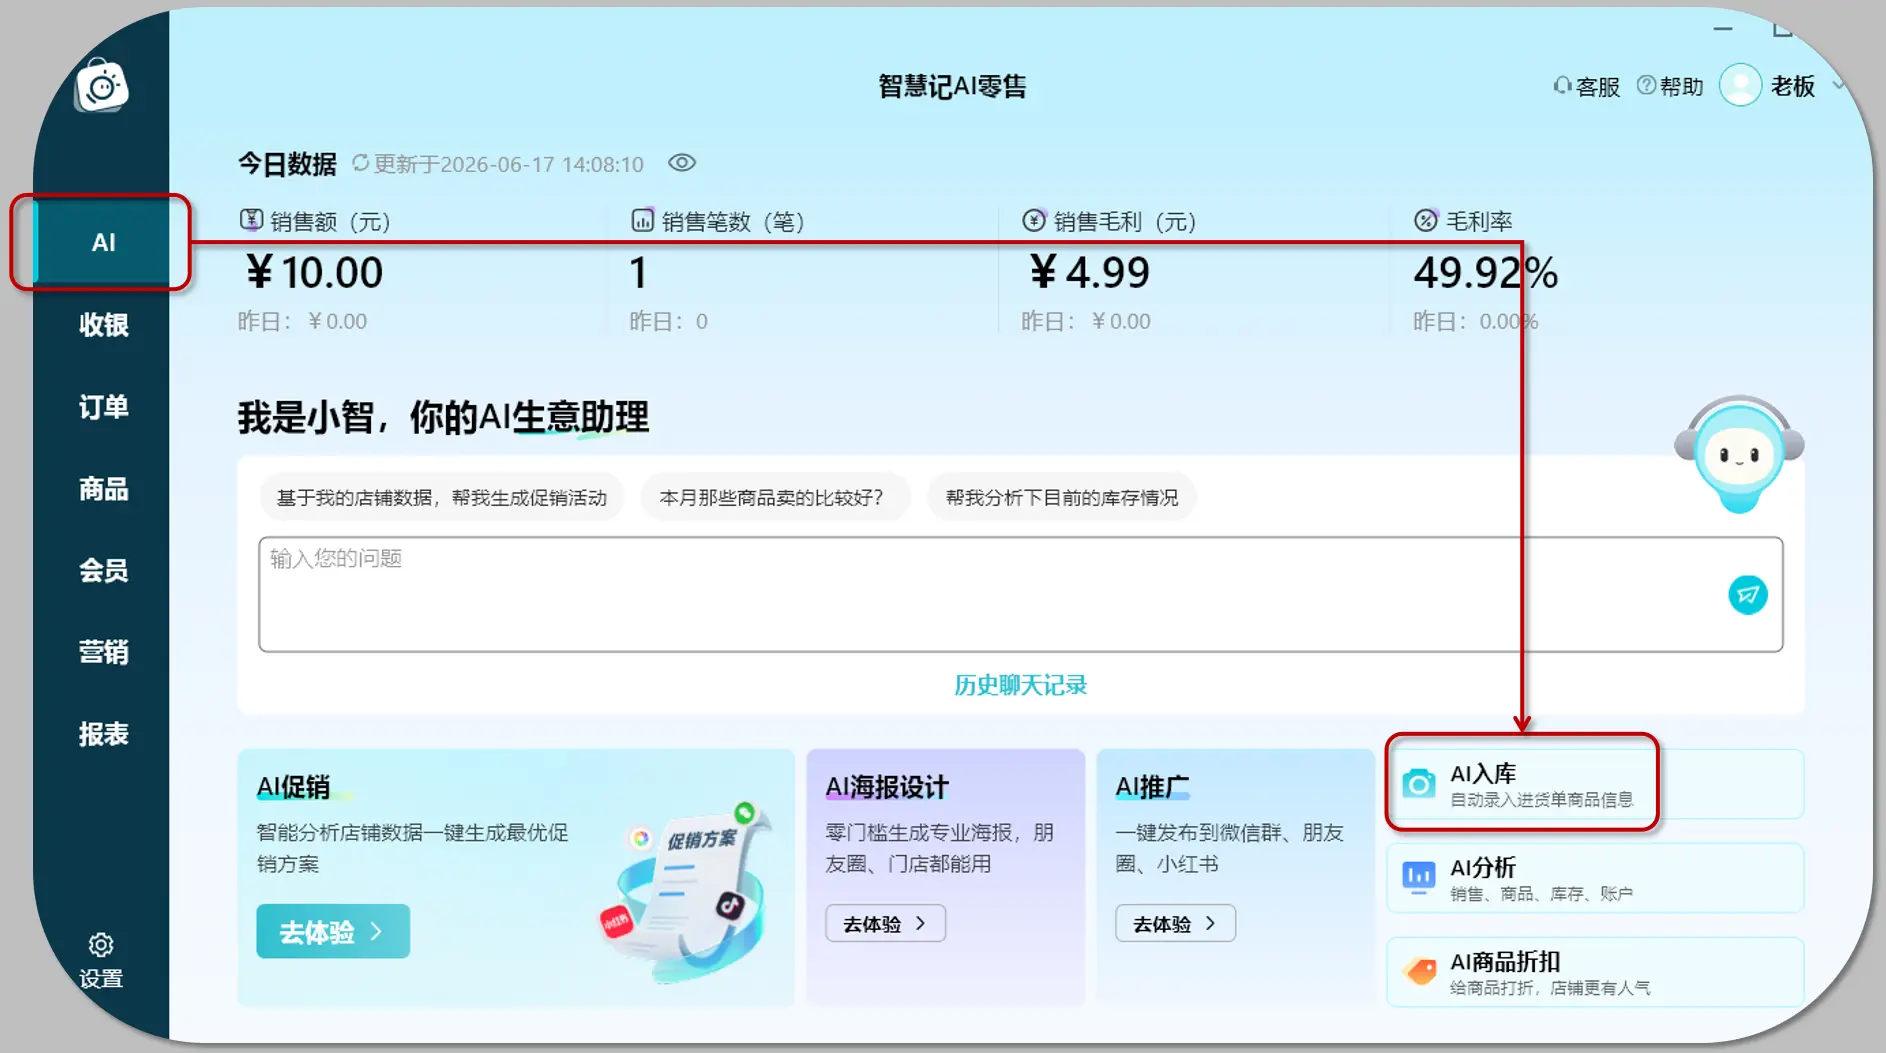Screen dimensions: 1886x1053
Task: Toggle the eye icon to hide today's data
Action: tap(682, 163)
